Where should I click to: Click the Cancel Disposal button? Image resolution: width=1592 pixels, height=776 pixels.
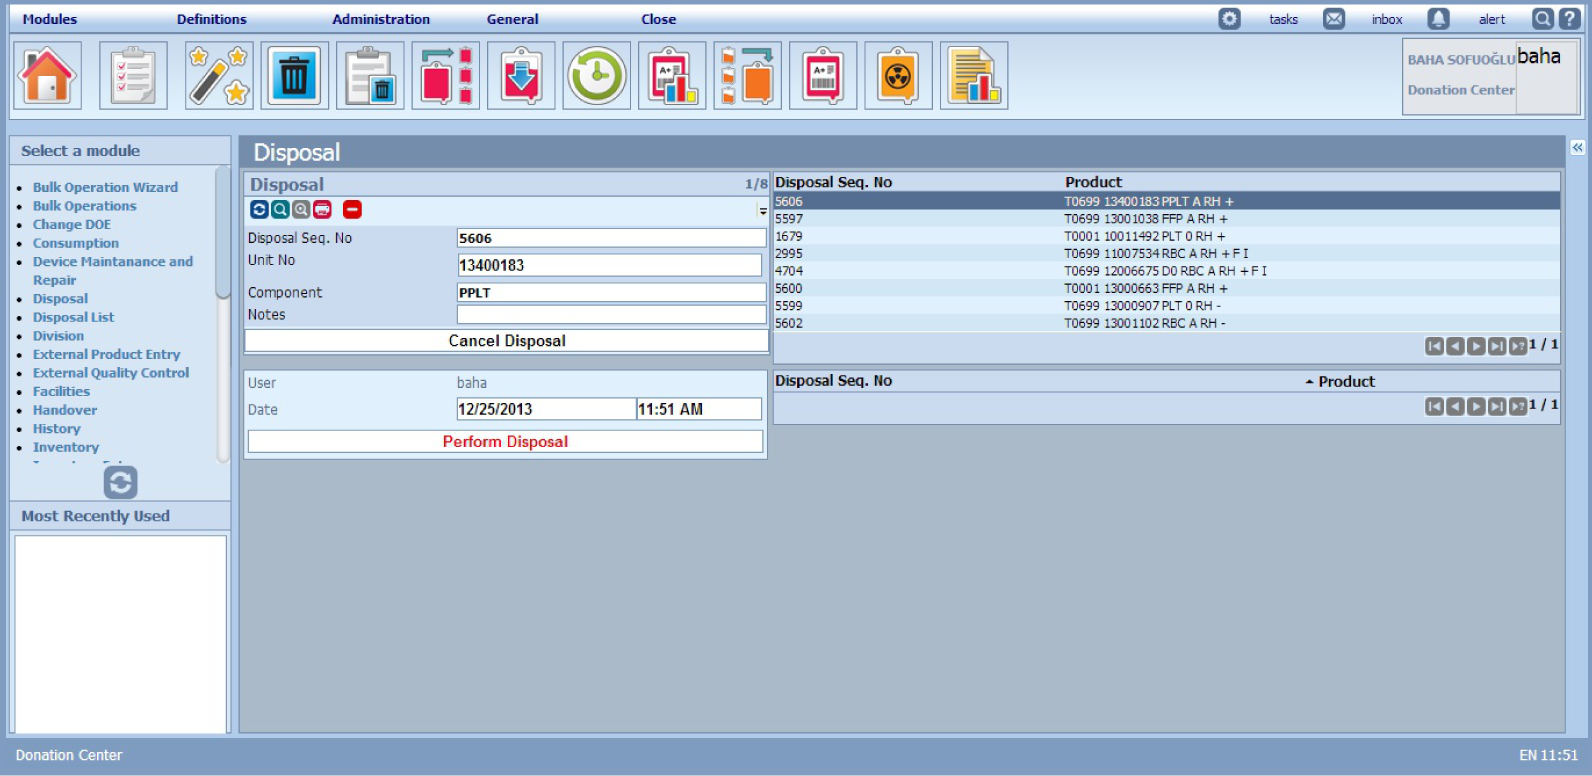pos(506,341)
